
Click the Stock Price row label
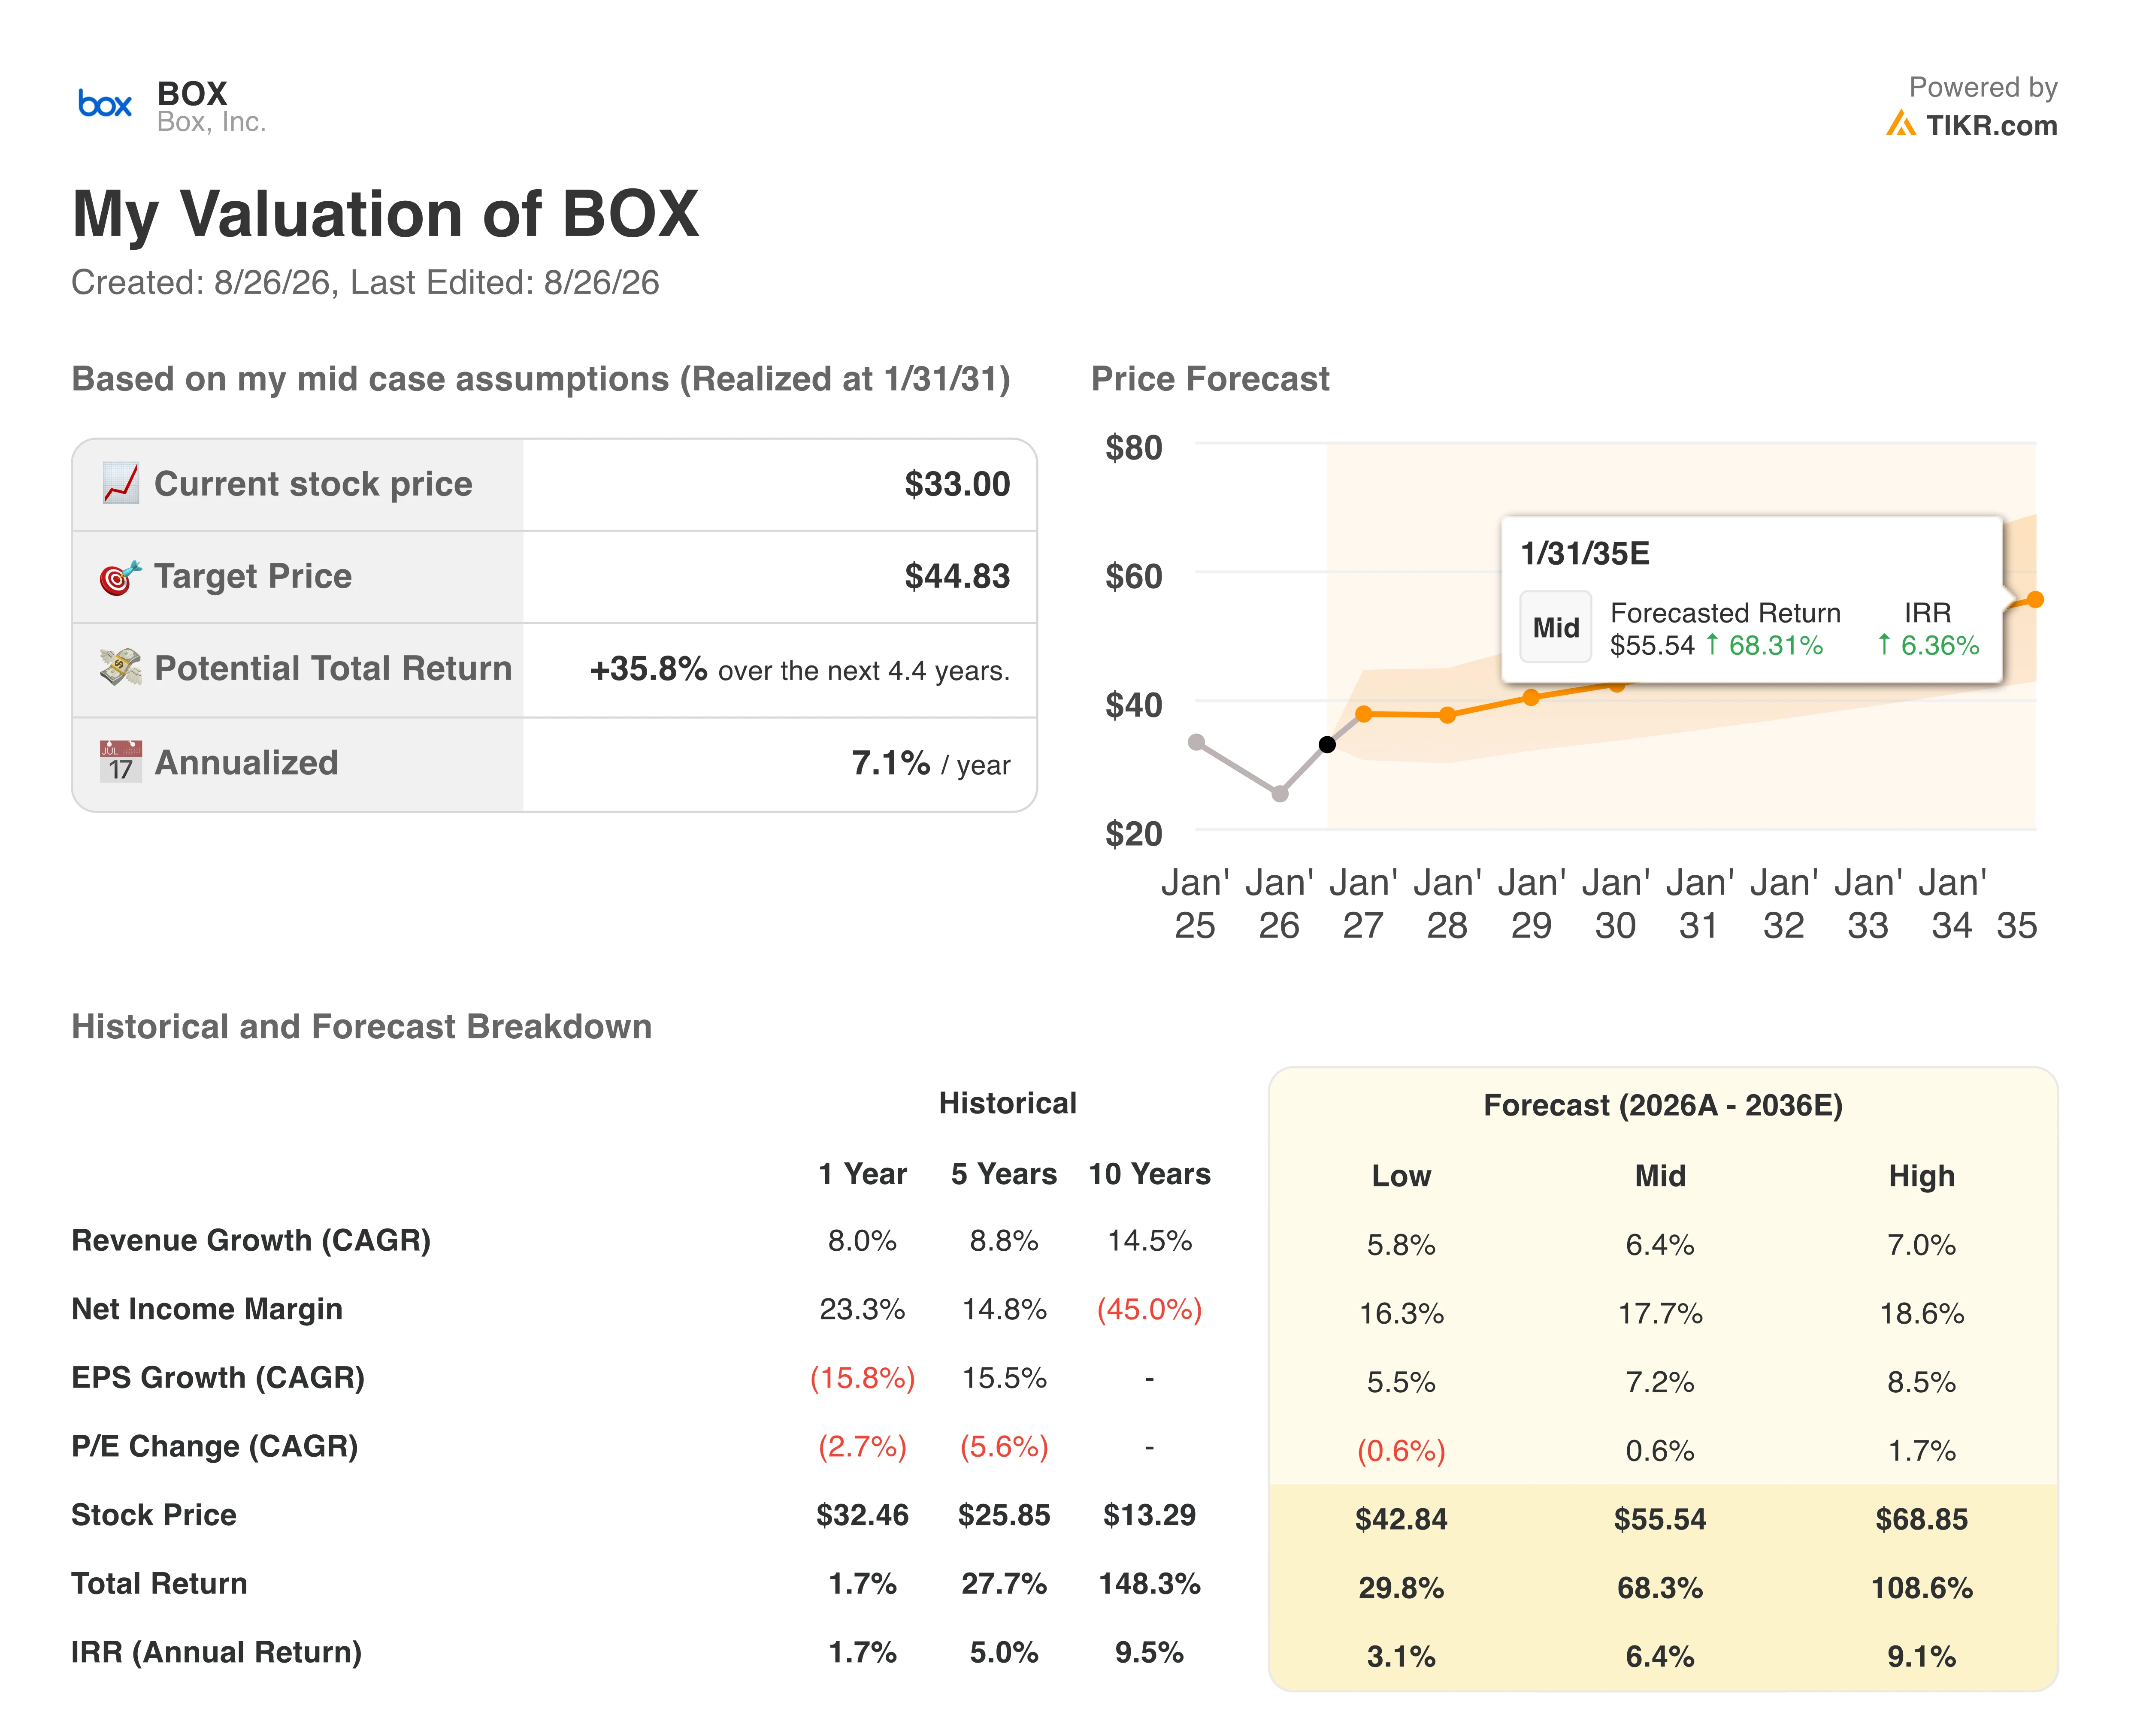pos(154,1515)
